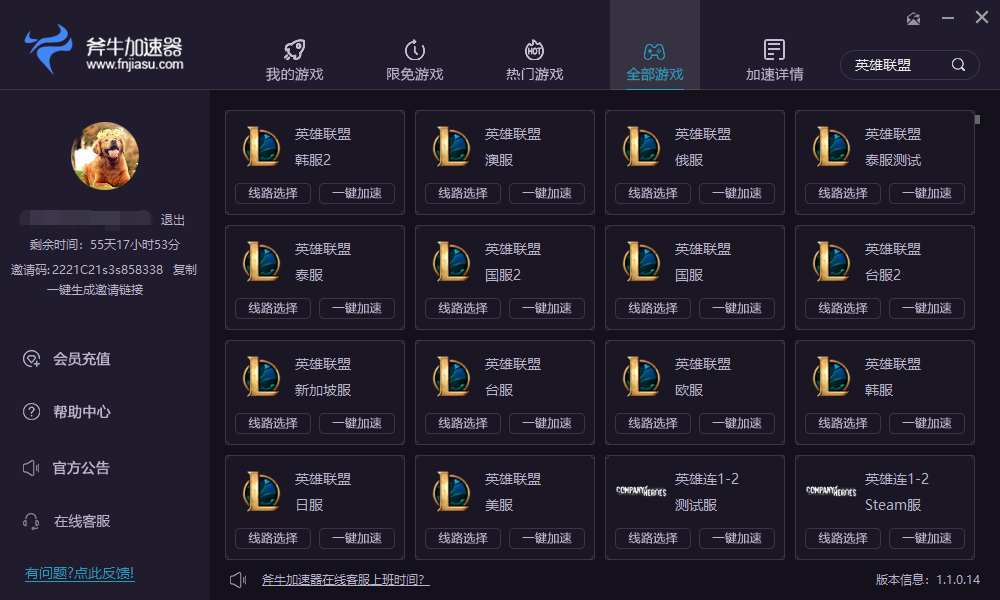Click 一键加速 for 韩服2

[x=357, y=193]
